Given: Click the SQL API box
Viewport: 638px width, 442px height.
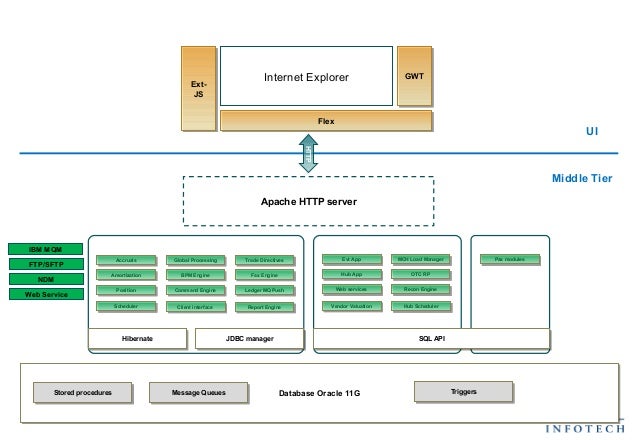Looking at the screenshot, I should click(432, 338).
